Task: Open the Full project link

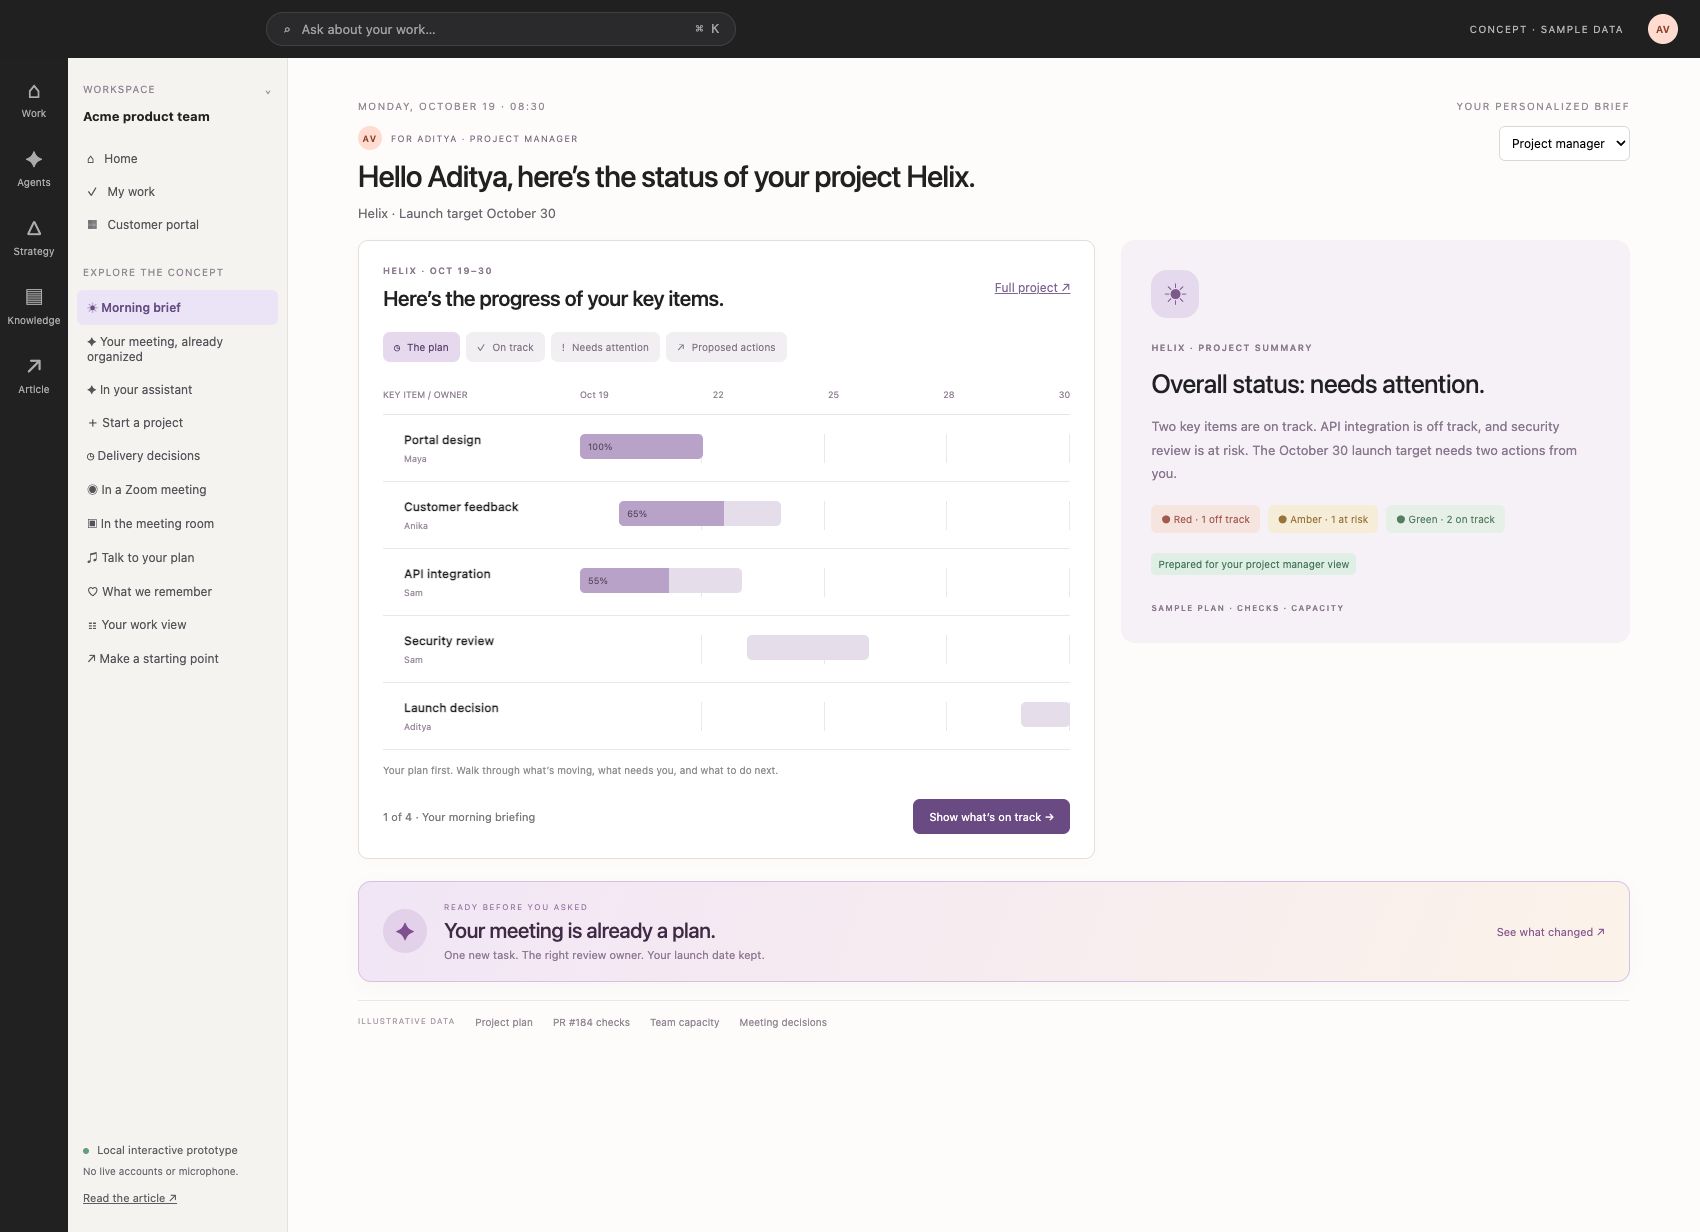Action: 1032,288
